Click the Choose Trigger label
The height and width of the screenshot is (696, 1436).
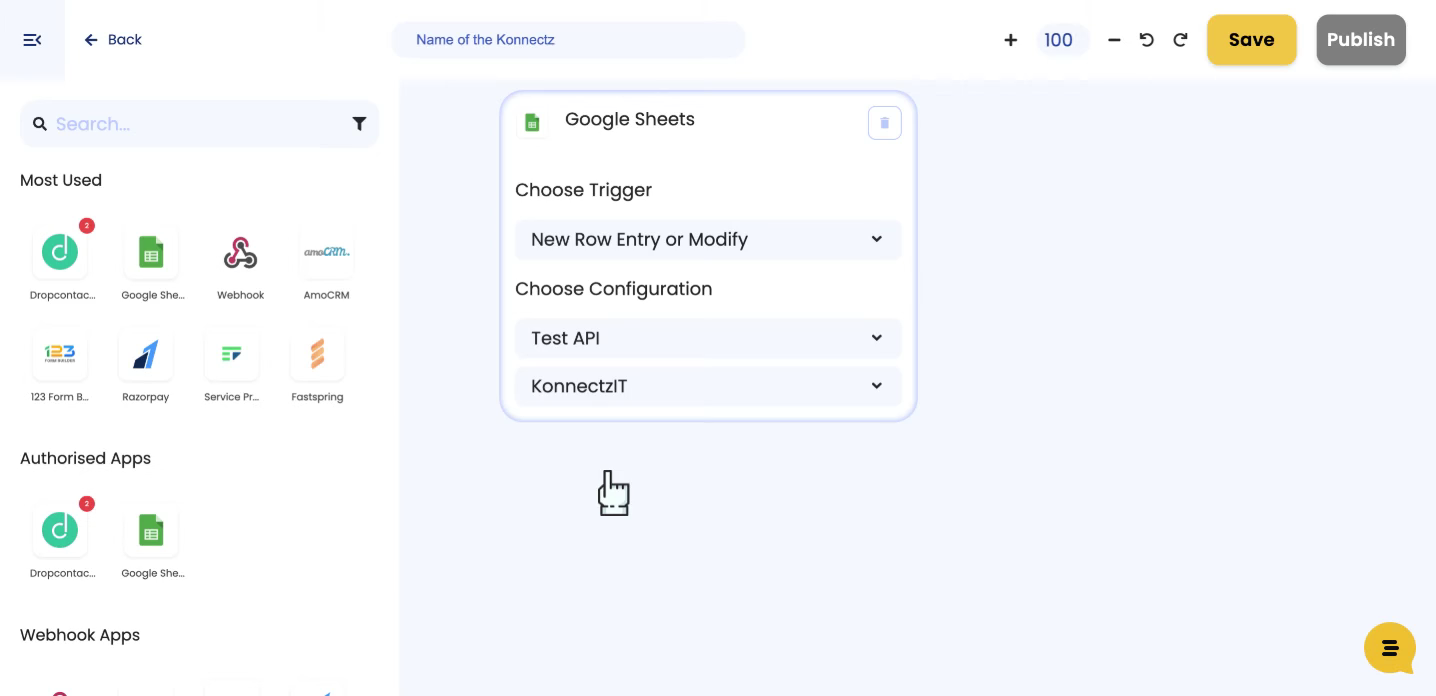(x=583, y=190)
